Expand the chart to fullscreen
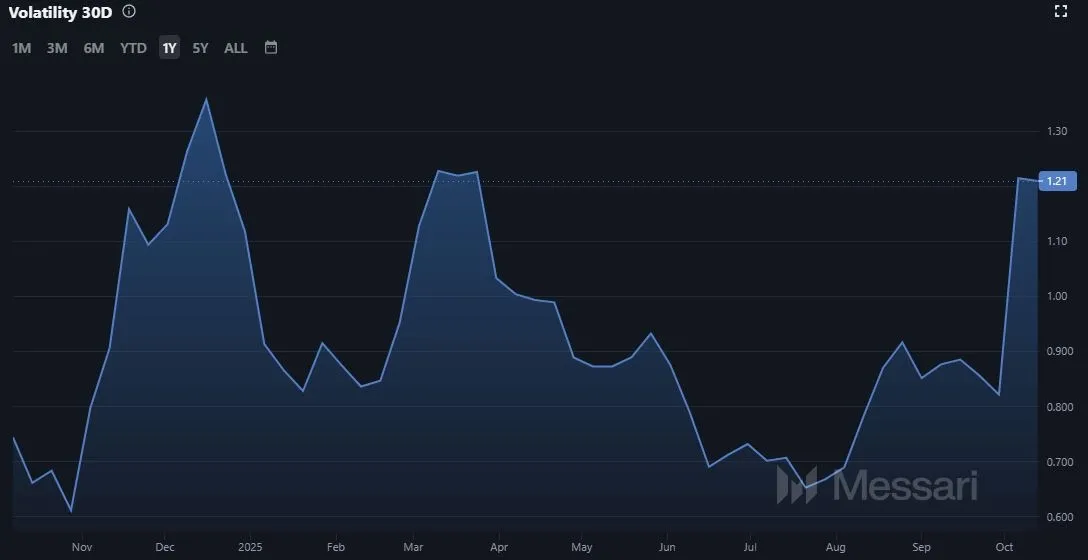The height and width of the screenshot is (560, 1088). tap(1062, 12)
